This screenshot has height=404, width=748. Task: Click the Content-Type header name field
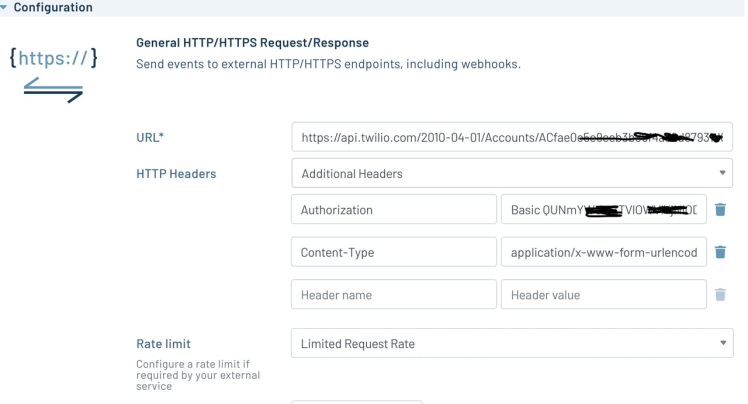coord(393,252)
